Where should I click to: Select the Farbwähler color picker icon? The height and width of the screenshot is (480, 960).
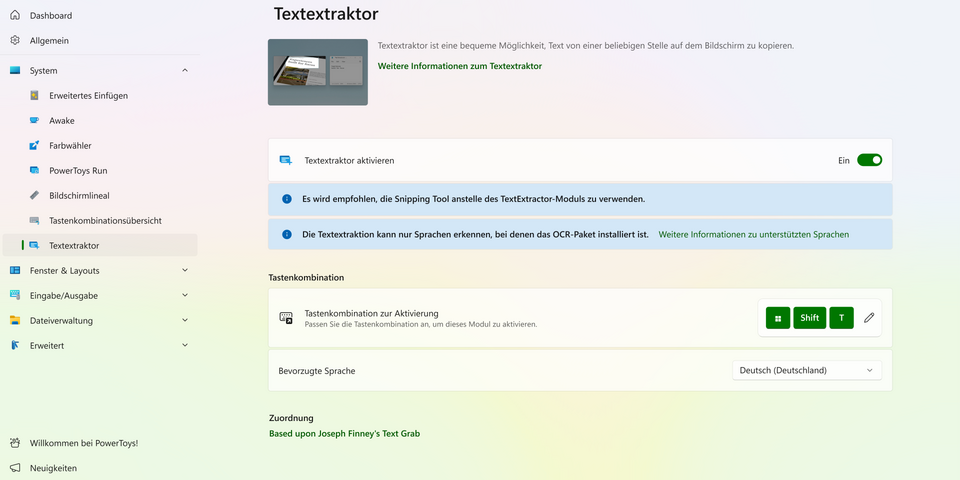tap(34, 146)
